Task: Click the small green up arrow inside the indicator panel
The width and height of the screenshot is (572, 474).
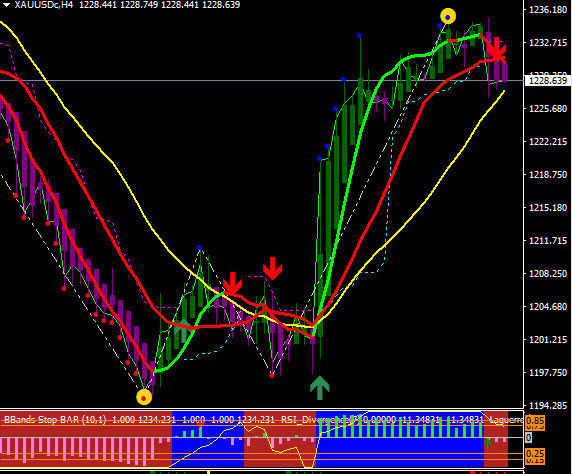Action: pos(488,443)
